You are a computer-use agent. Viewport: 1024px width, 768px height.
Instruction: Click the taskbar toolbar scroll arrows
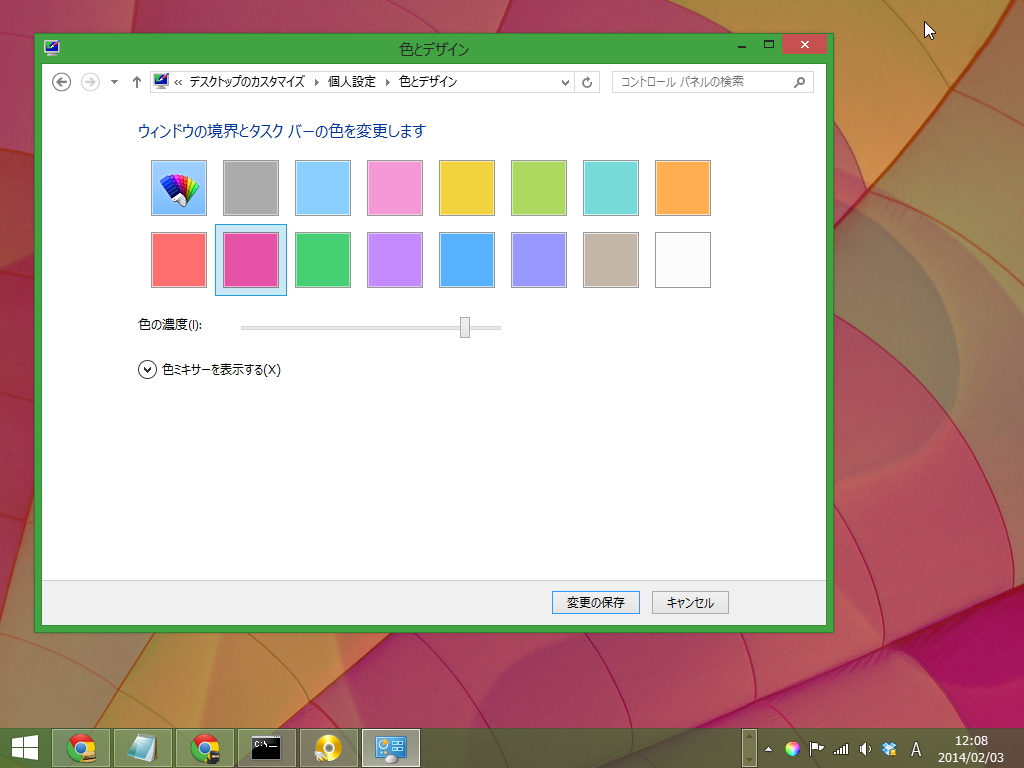click(749, 748)
